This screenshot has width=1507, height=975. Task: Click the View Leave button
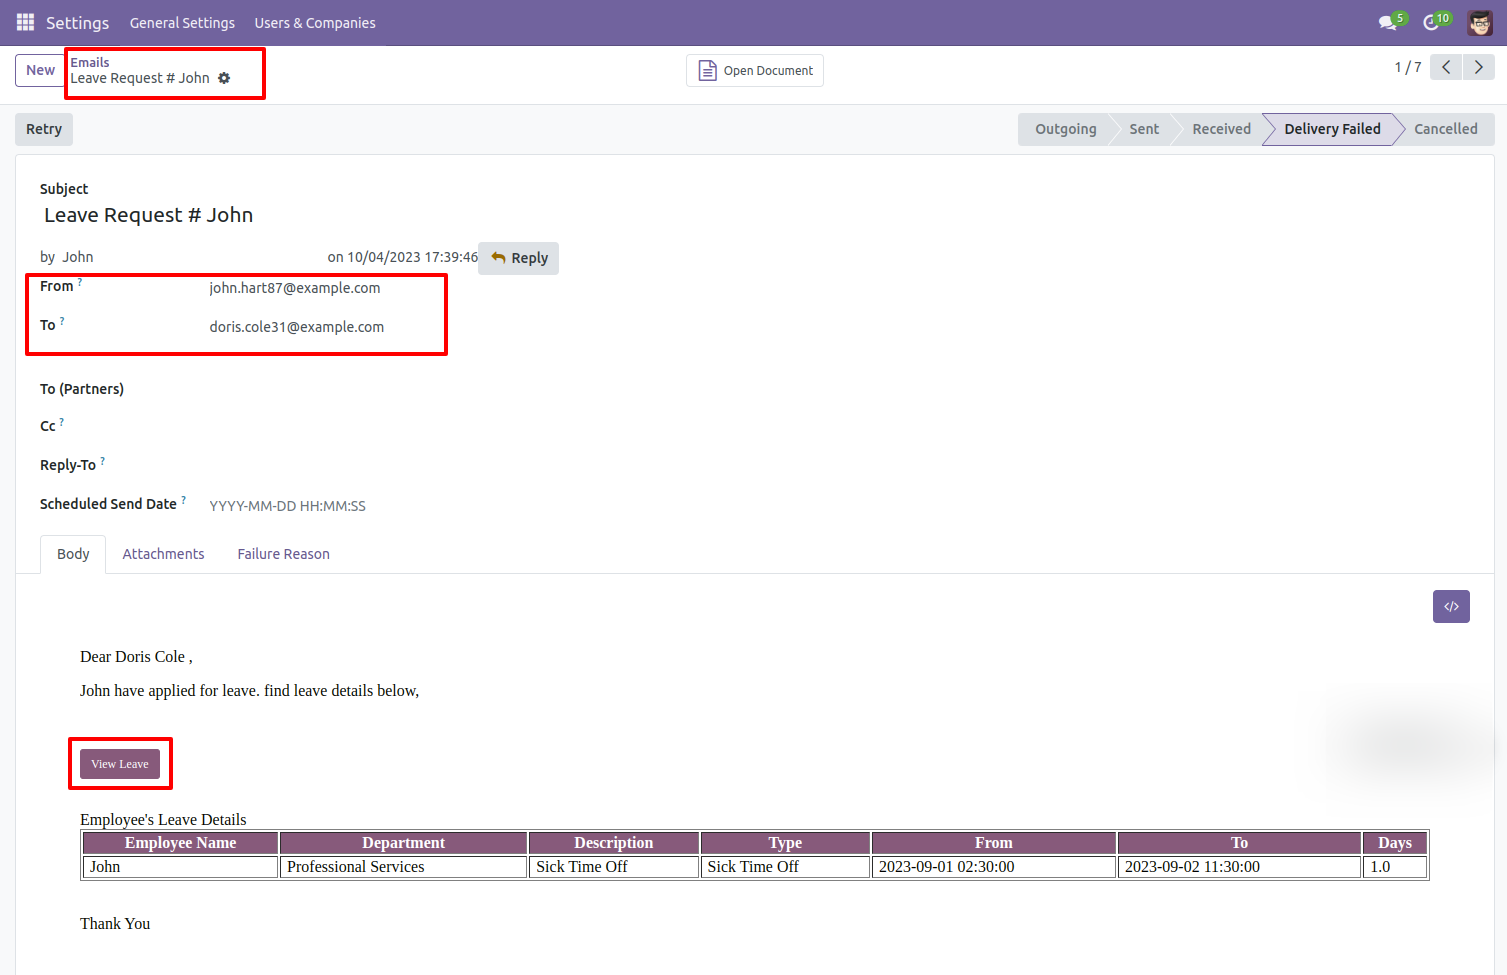tap(120, 764)
